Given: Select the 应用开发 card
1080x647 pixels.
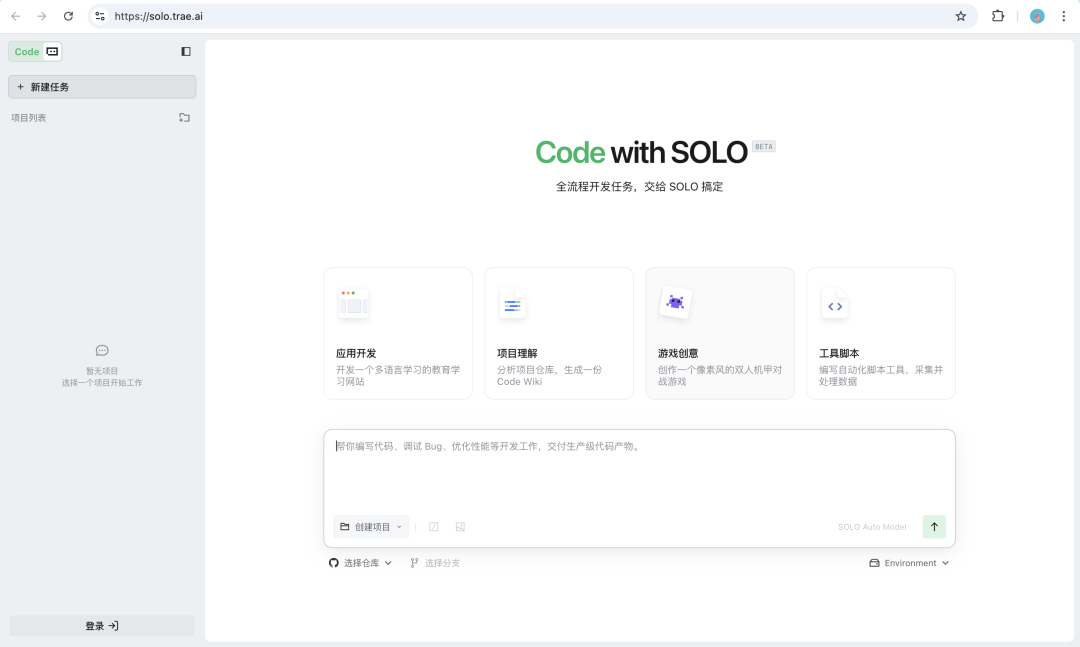Looking at the screenshot, I should [398, 333].
